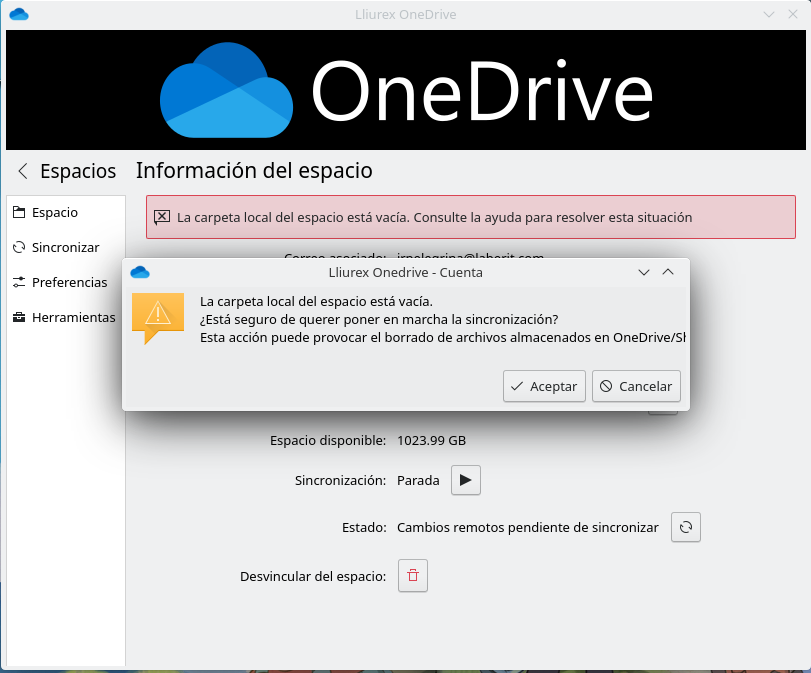
Task: Click the red trash icon to unlink space
Action: pyautogui.click(x=413, y=576)
